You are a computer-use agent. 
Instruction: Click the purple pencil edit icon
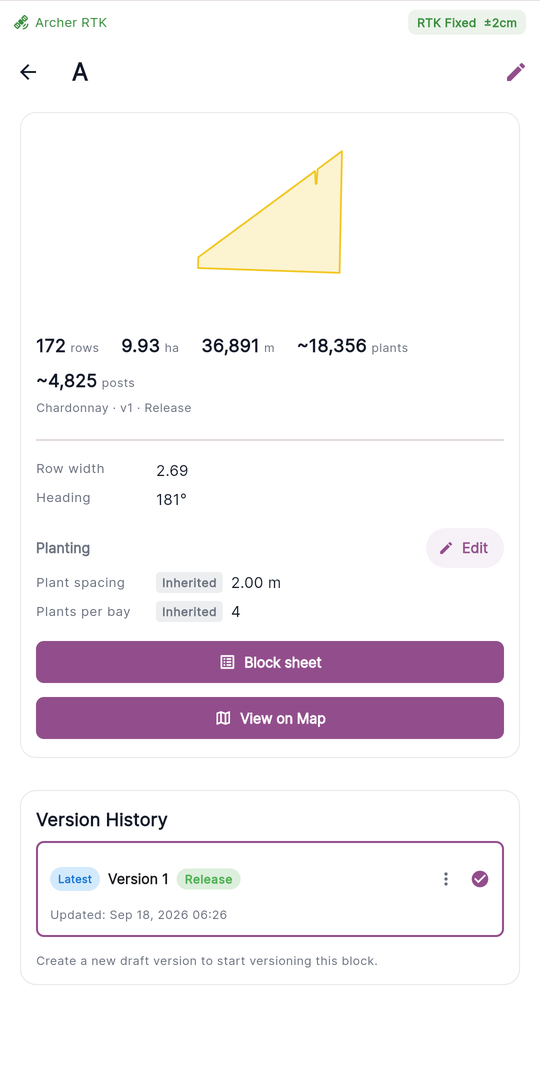pyautogui.click(x=515, y=72)
